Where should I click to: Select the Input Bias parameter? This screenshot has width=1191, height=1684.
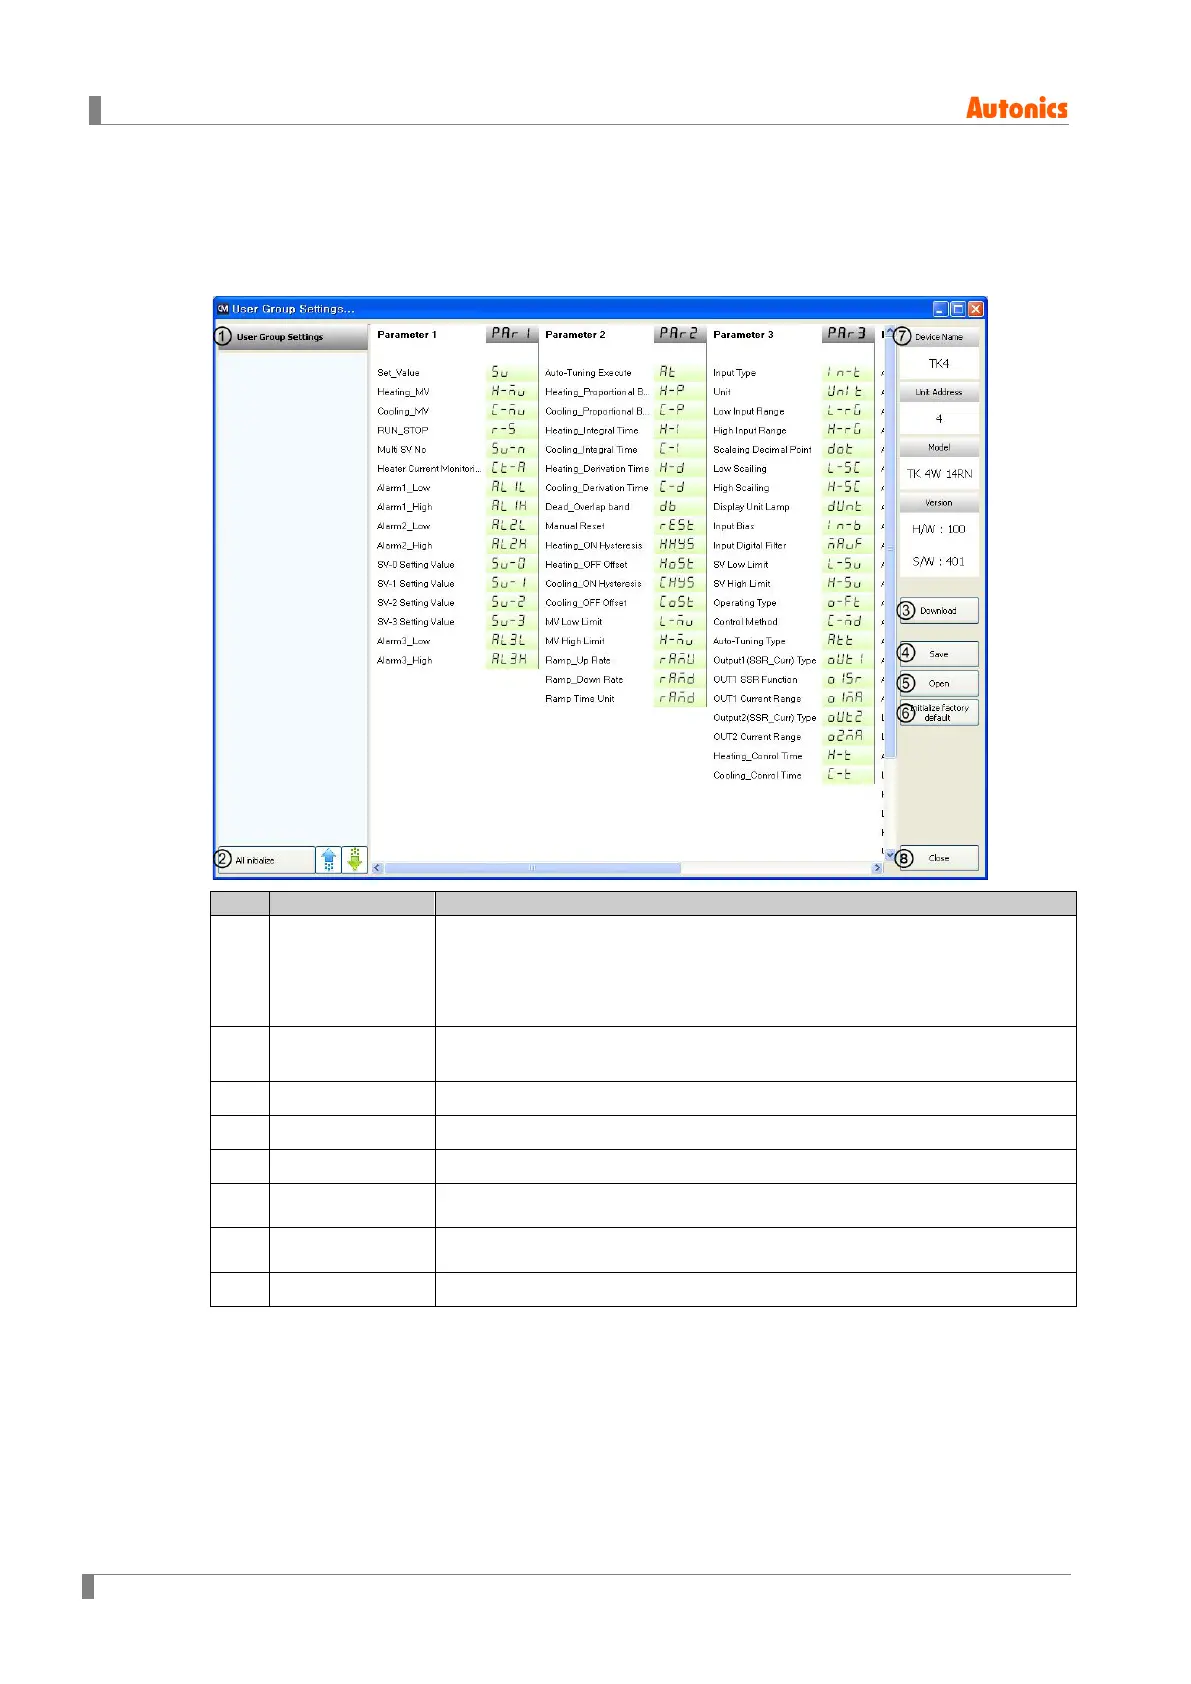pos(733,526)
